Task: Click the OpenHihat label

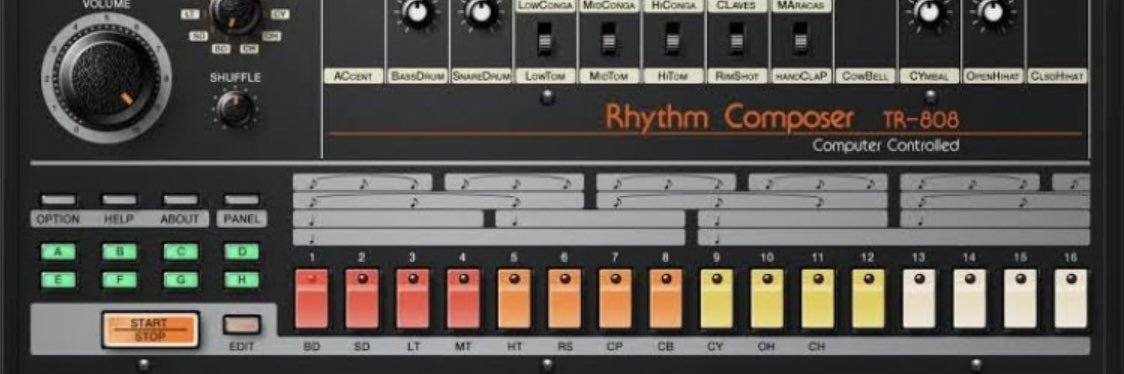Action: point(993,76)
